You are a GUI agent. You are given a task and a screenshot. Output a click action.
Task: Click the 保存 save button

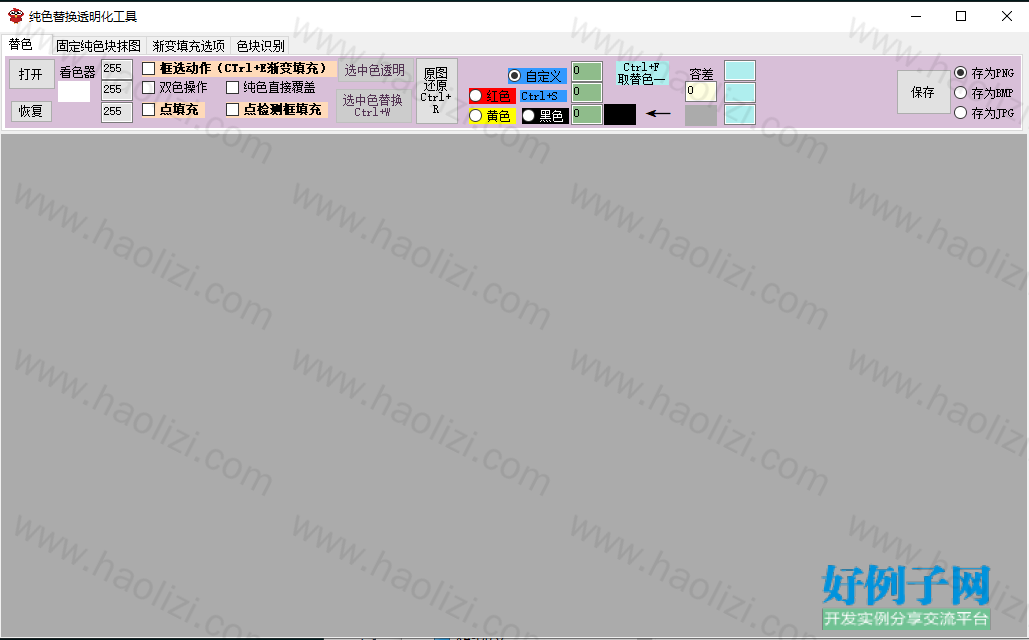click(923, 93)
